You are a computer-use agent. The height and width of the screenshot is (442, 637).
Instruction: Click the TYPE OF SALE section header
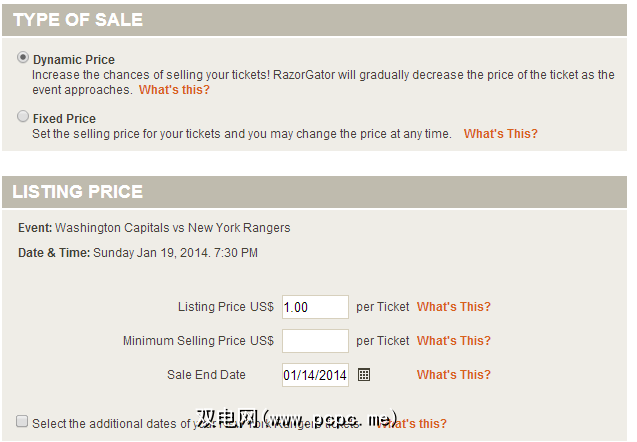tap(78, 20)
